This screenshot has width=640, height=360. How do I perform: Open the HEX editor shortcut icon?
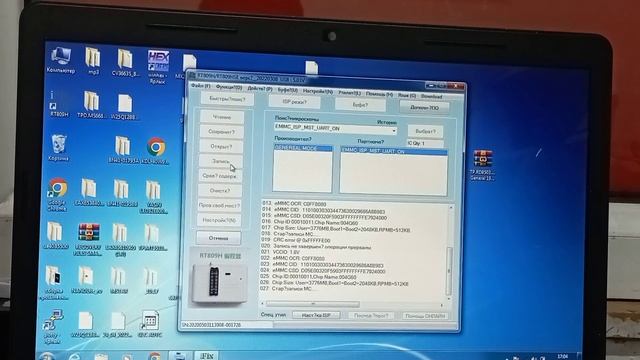[158, 67]
